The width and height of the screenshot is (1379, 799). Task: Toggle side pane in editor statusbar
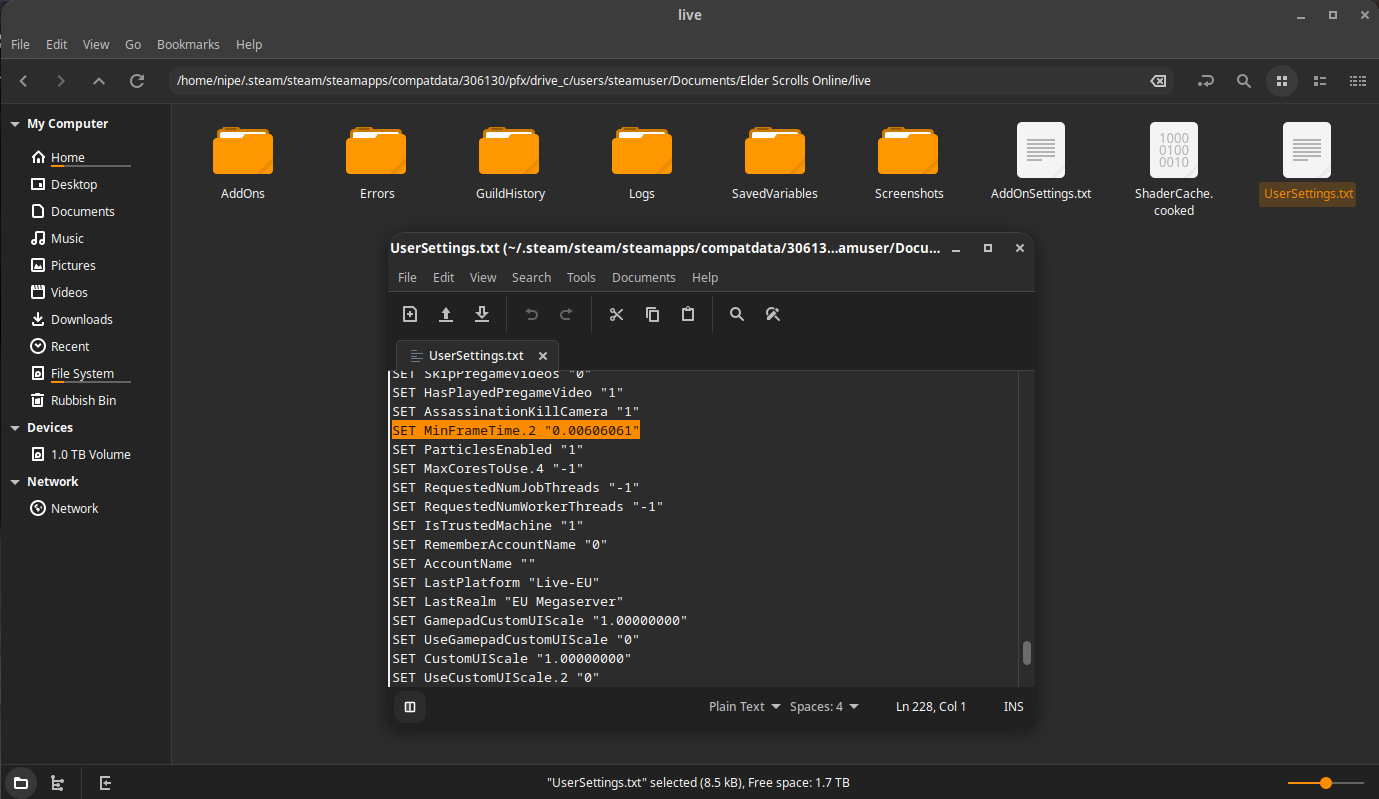pos(410,707)
